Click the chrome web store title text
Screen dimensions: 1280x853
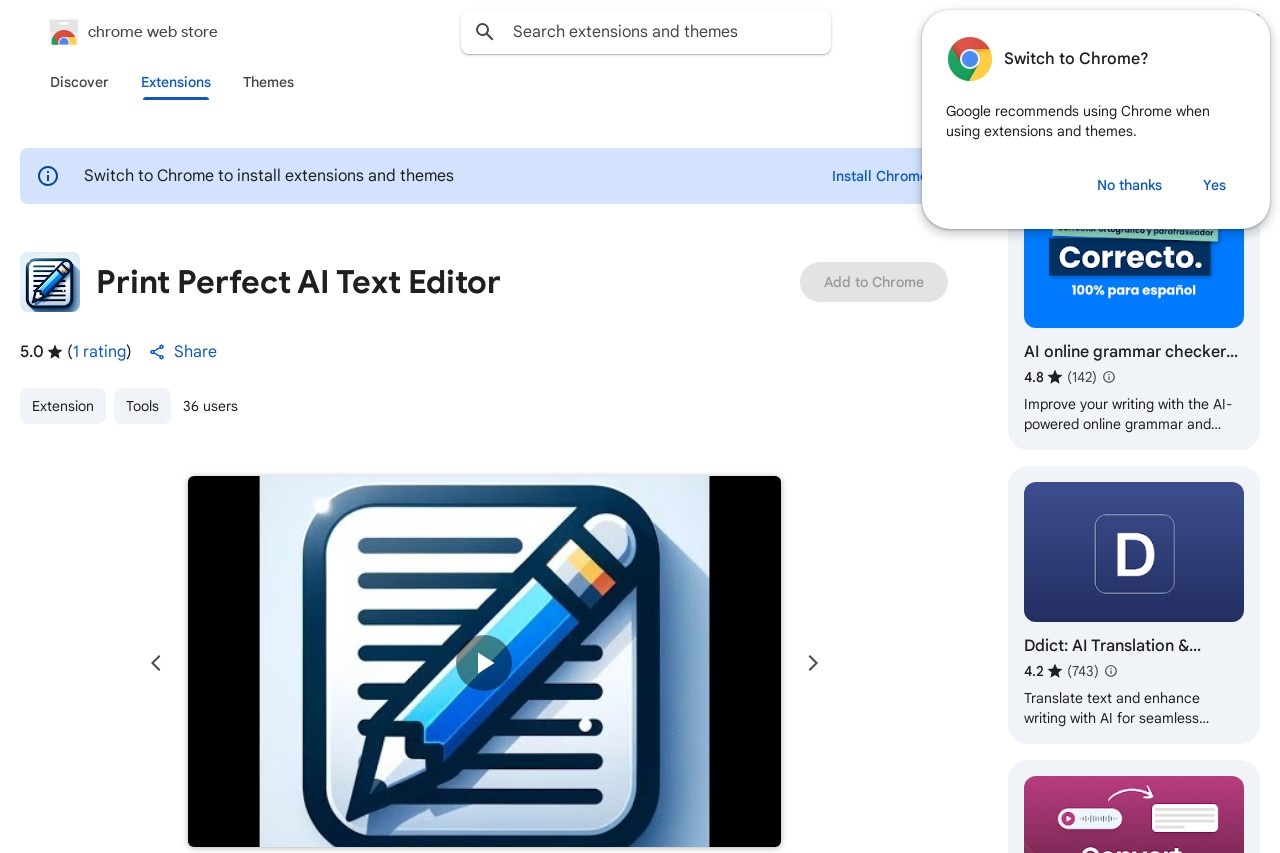click(152, 32)
